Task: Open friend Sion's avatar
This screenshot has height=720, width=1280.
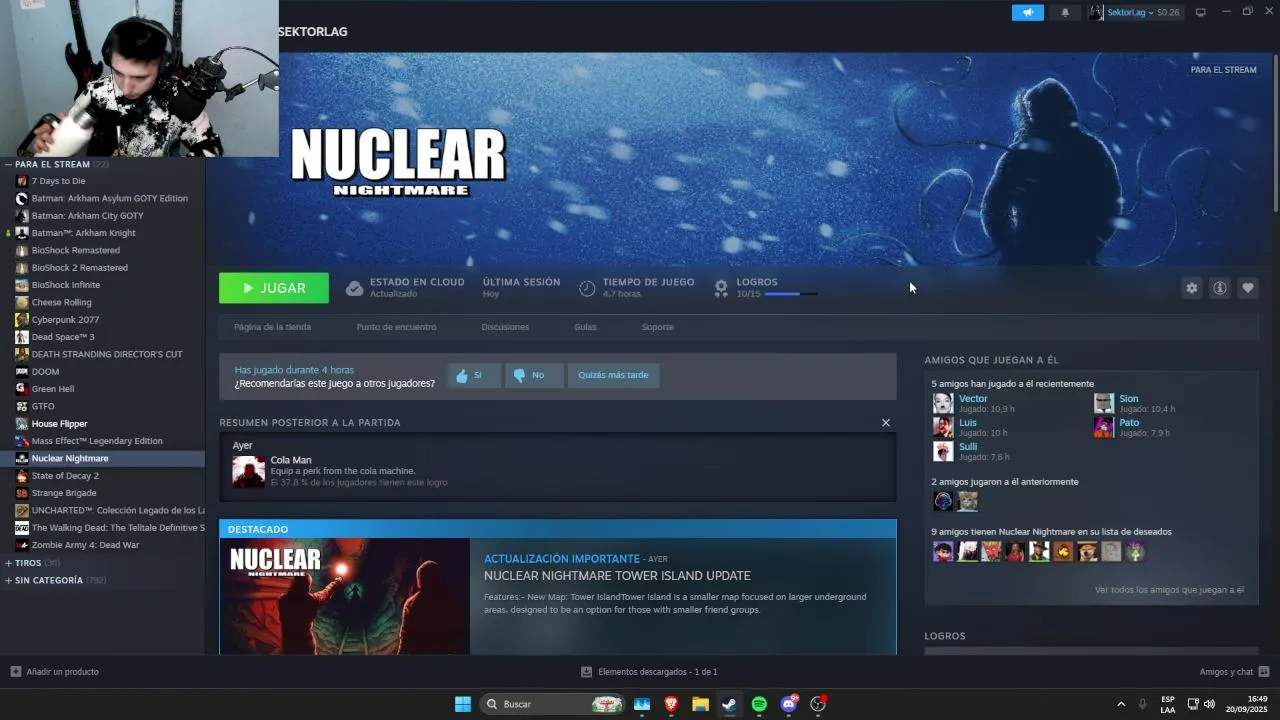Action: tap(1104, 403)
